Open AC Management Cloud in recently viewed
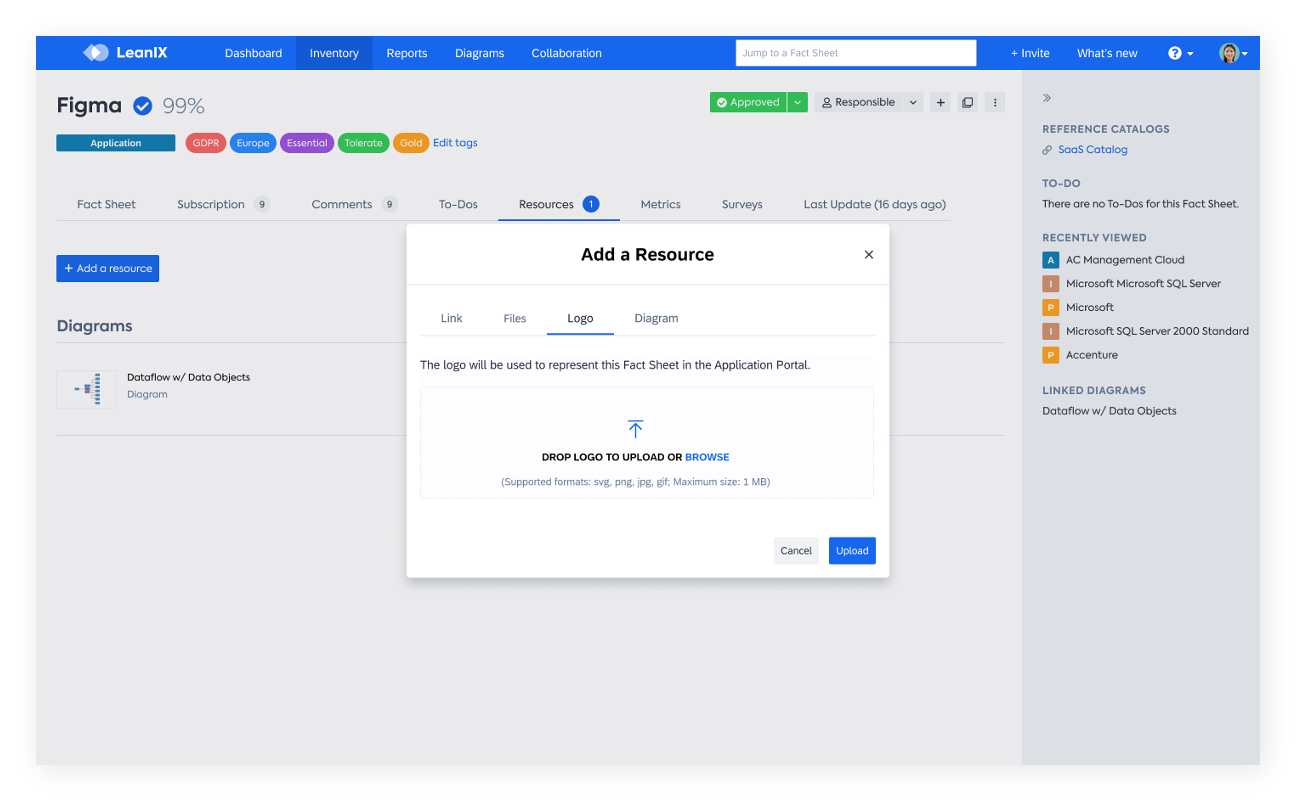 point(1125,260)
